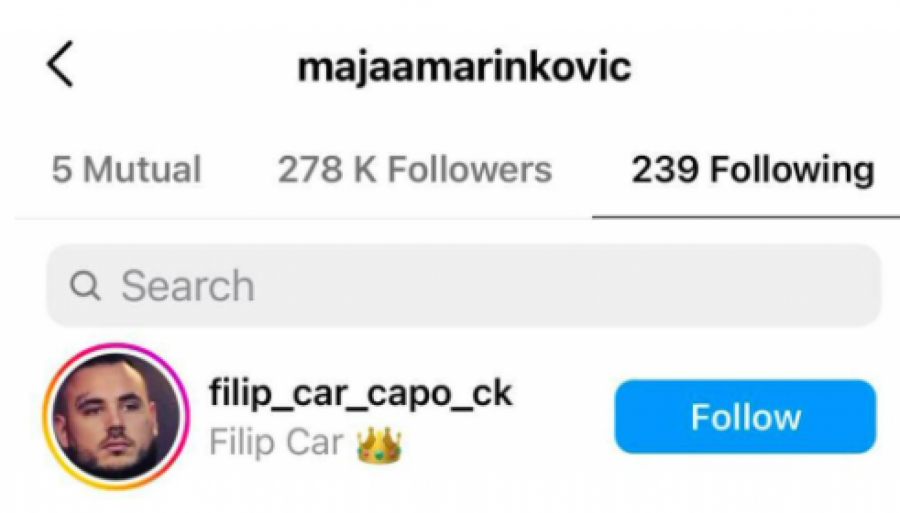Open the filip_car_capo_ck list row
Screen dimensions: 900x513
459,416
